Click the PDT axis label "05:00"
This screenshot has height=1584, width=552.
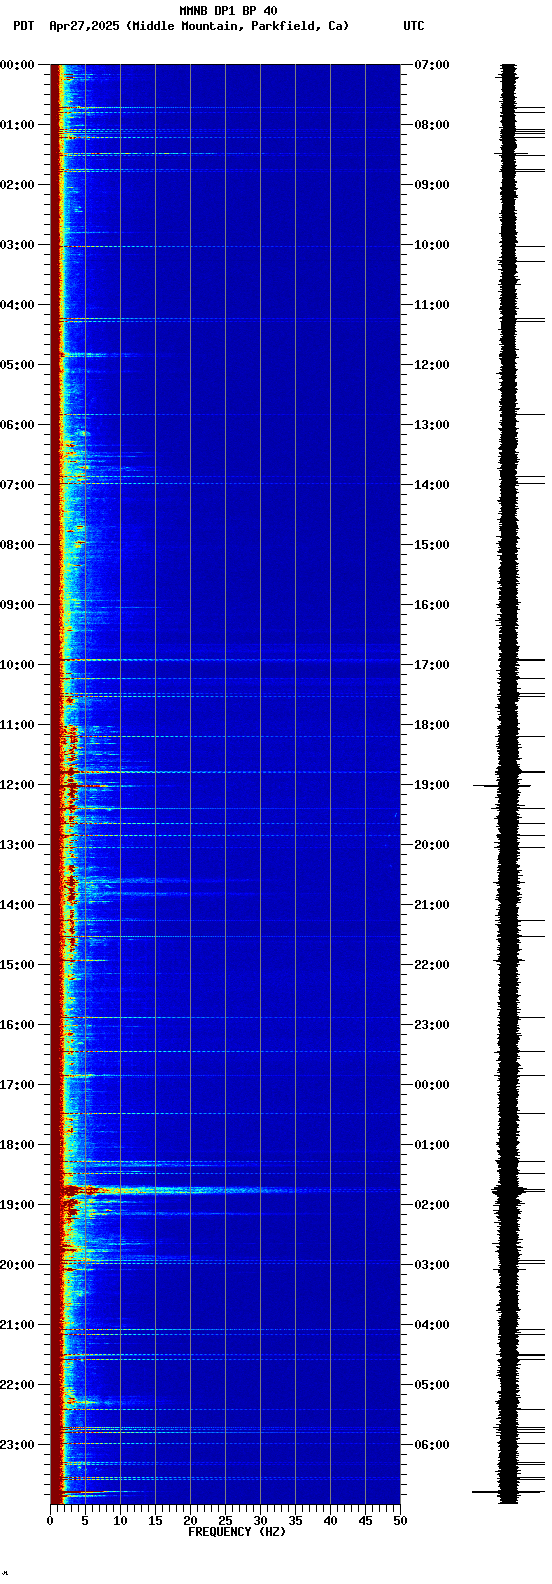pos(17,365)
